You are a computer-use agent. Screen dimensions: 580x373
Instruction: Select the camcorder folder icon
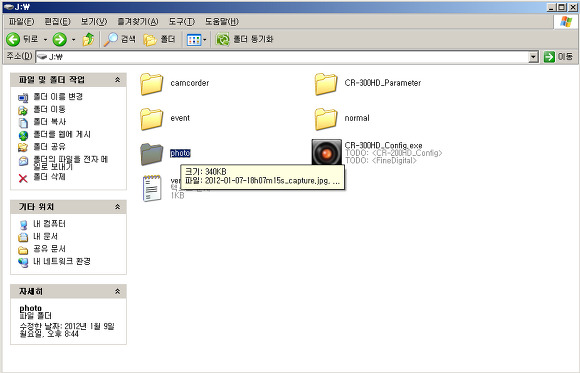pos(152,84)
